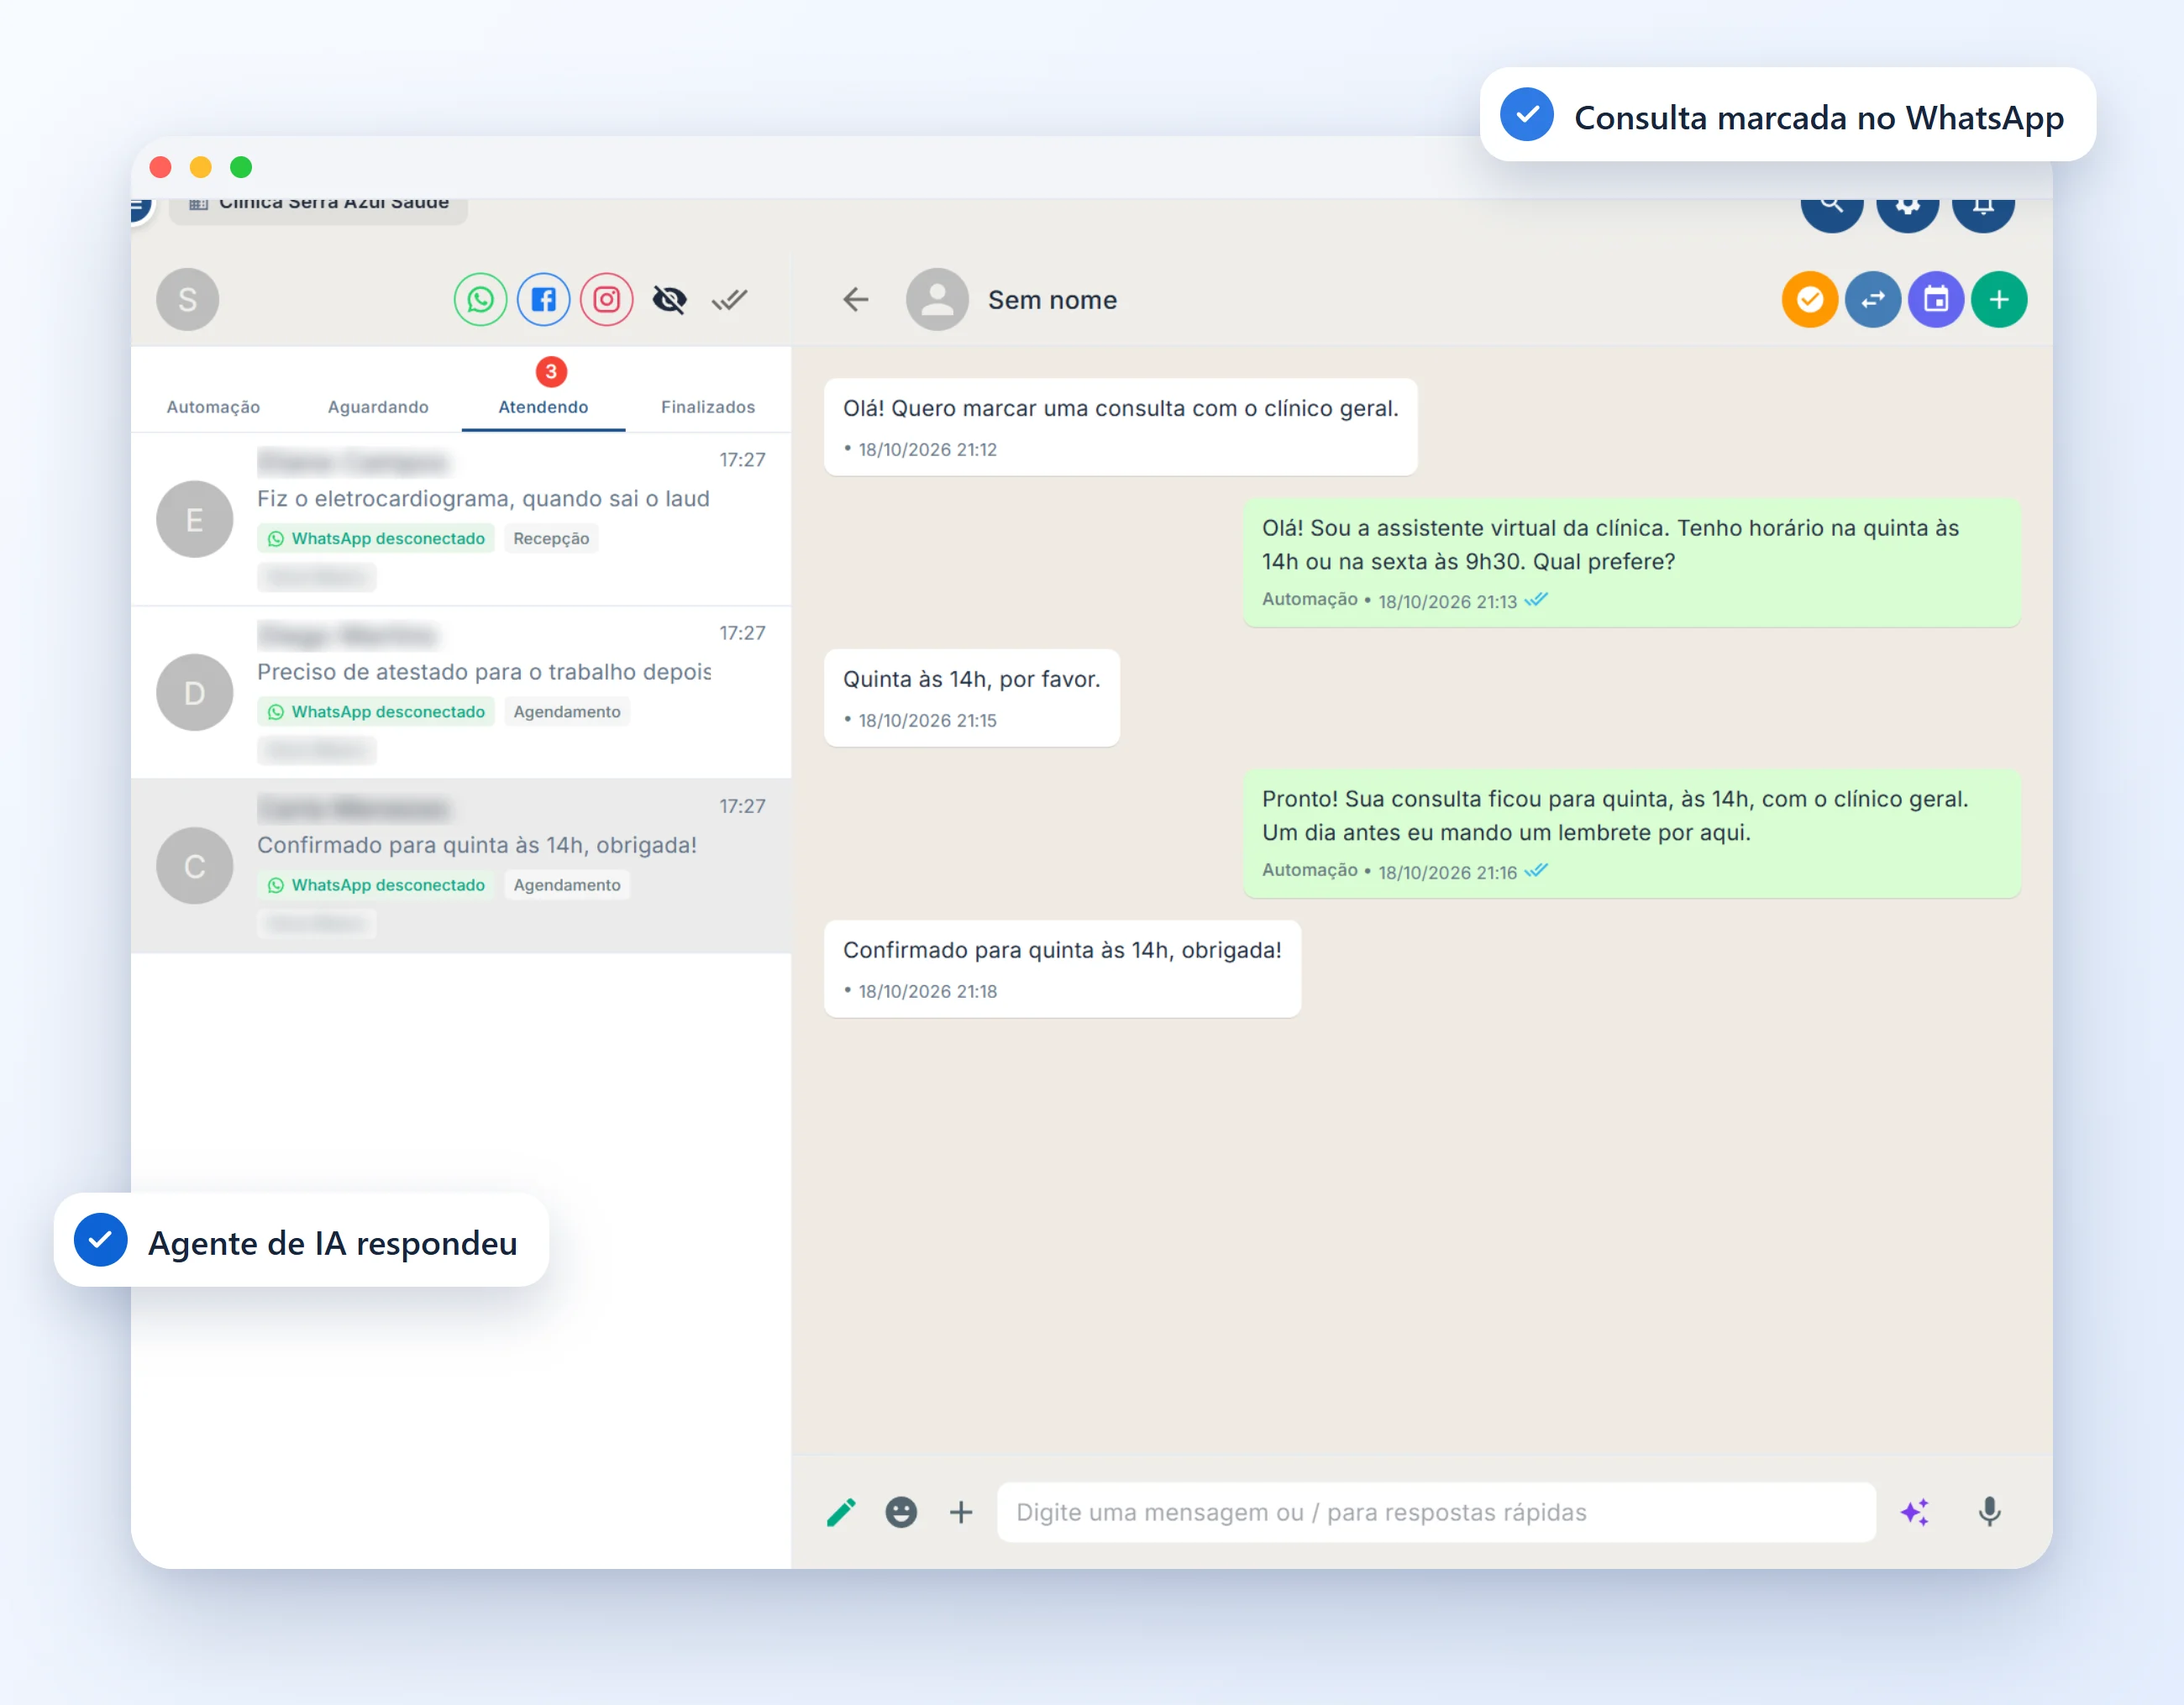Click the green pencil signature icon
The width and height of the screenshot is (2184, 1705).
pos(841,1512)
